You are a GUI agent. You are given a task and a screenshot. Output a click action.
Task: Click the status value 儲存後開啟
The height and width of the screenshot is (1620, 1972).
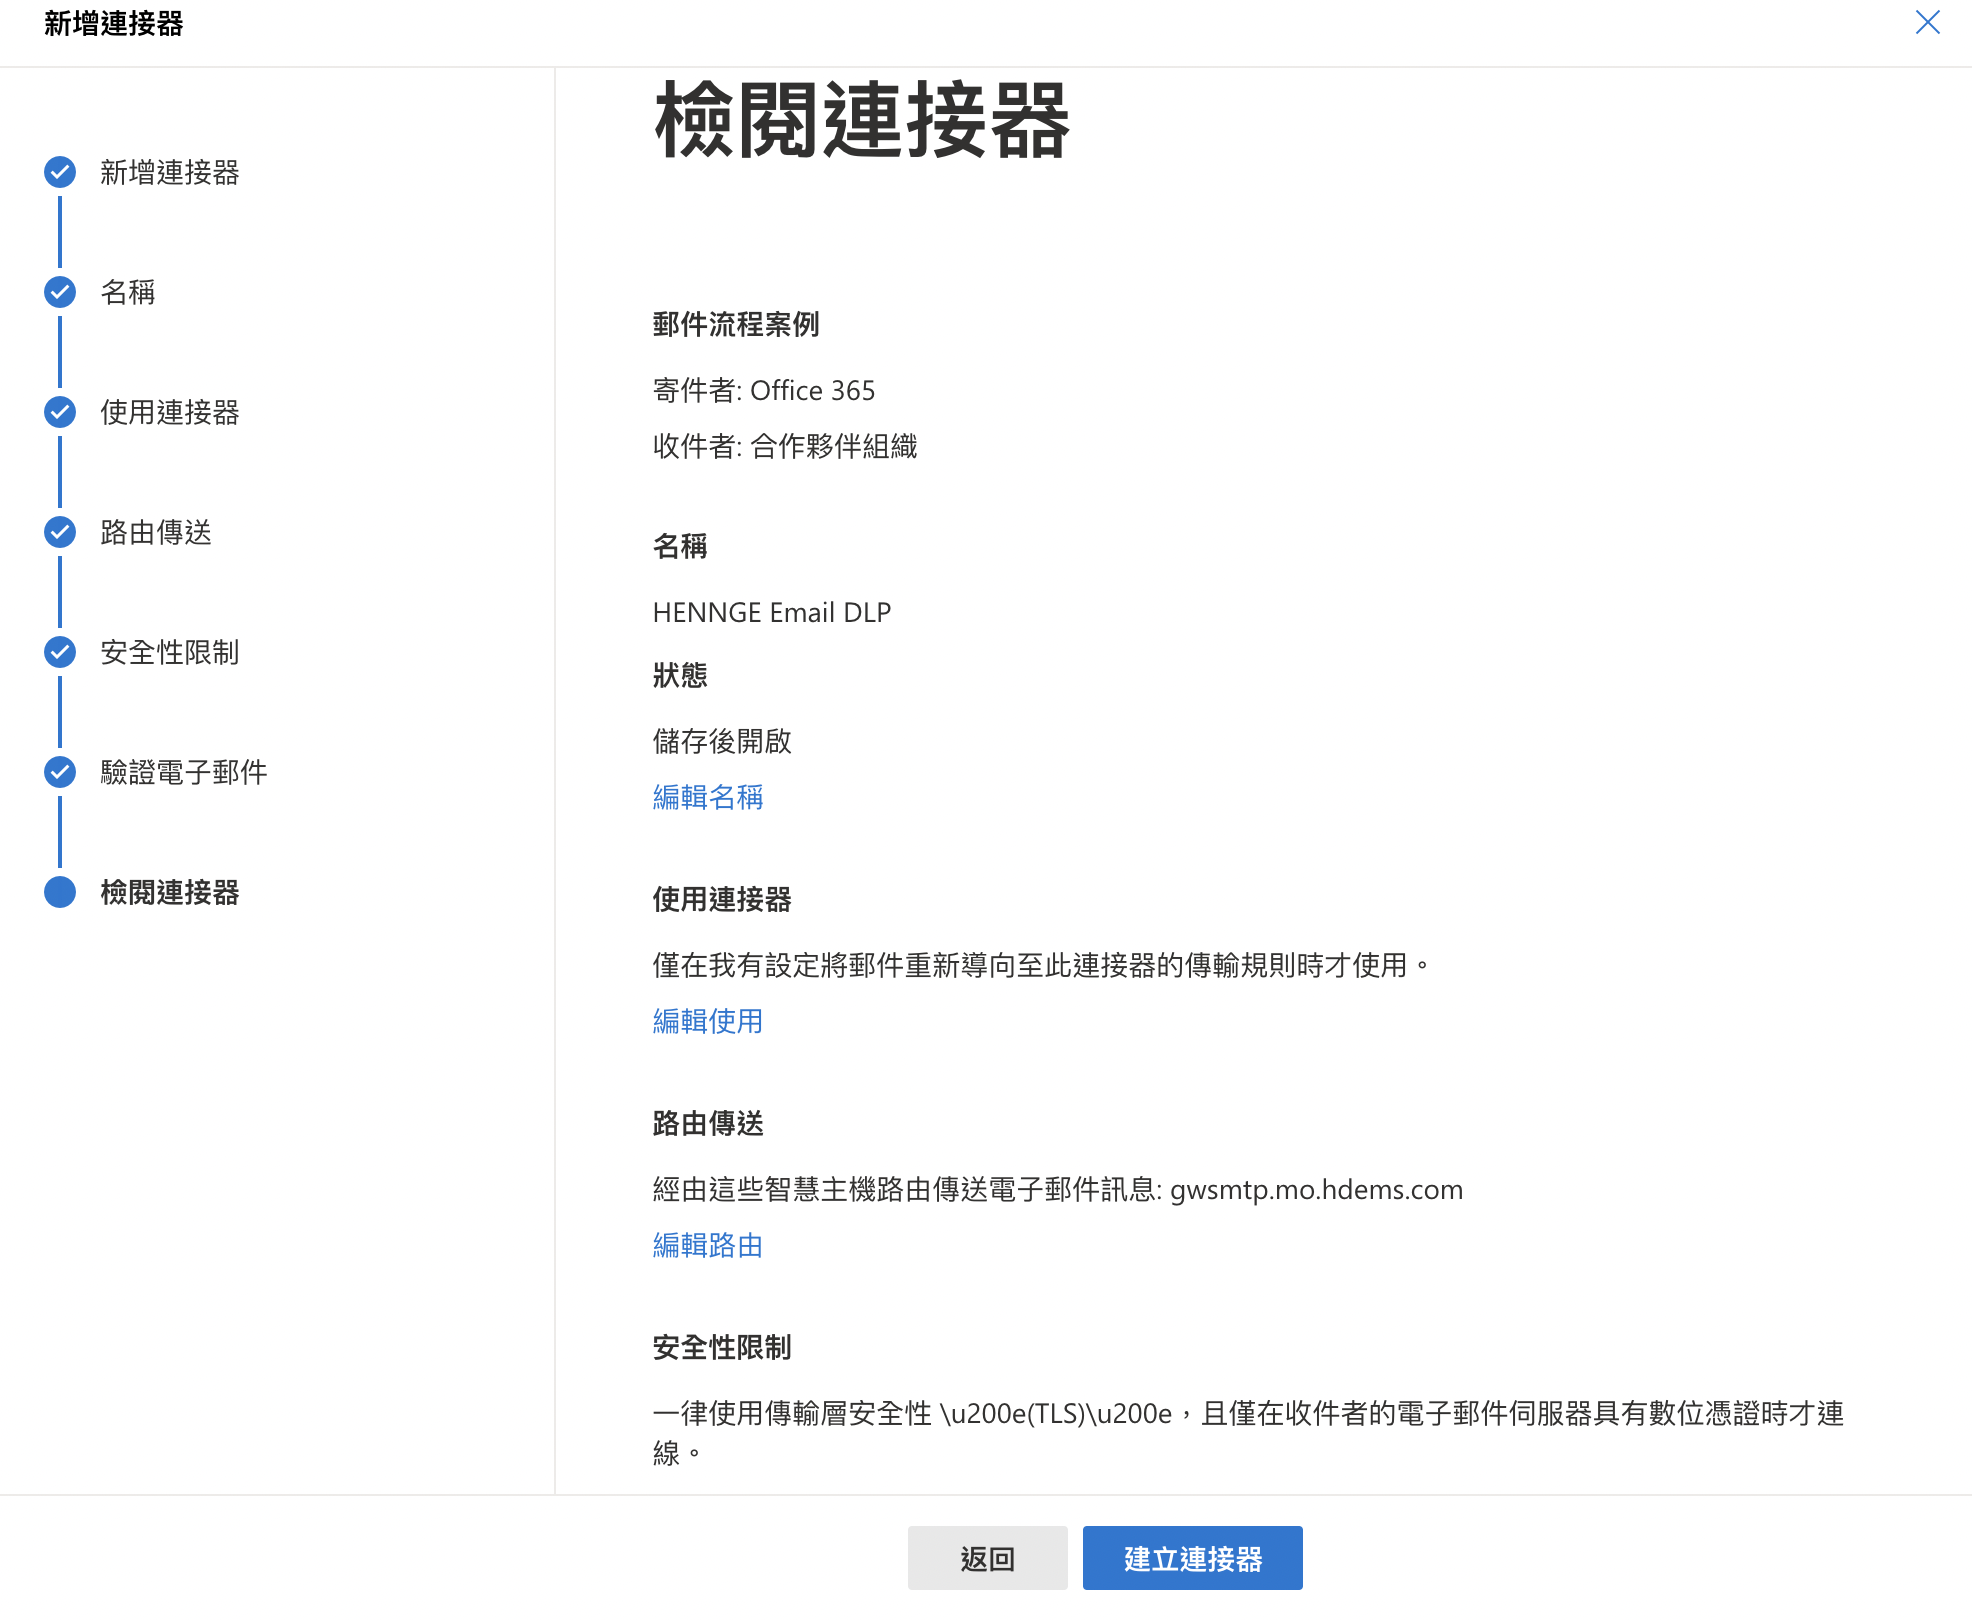click(x=722, y=741)
